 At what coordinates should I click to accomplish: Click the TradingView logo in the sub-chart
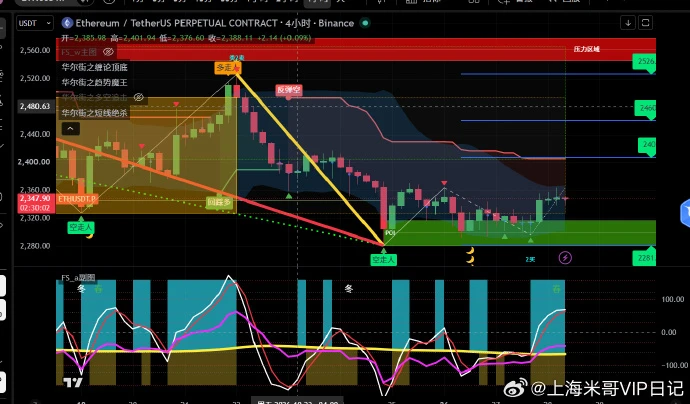tap(73, 382)
